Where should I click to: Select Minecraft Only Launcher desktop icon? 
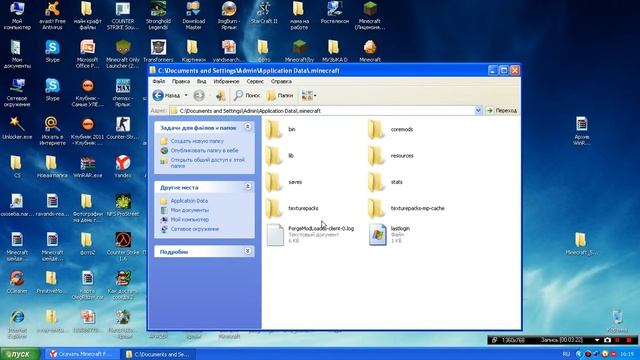tap(122, 54)
